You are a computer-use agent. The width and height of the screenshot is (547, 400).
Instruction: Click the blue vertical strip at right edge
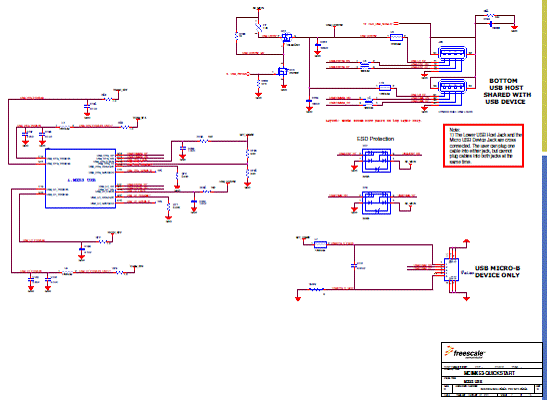point(545,276)
